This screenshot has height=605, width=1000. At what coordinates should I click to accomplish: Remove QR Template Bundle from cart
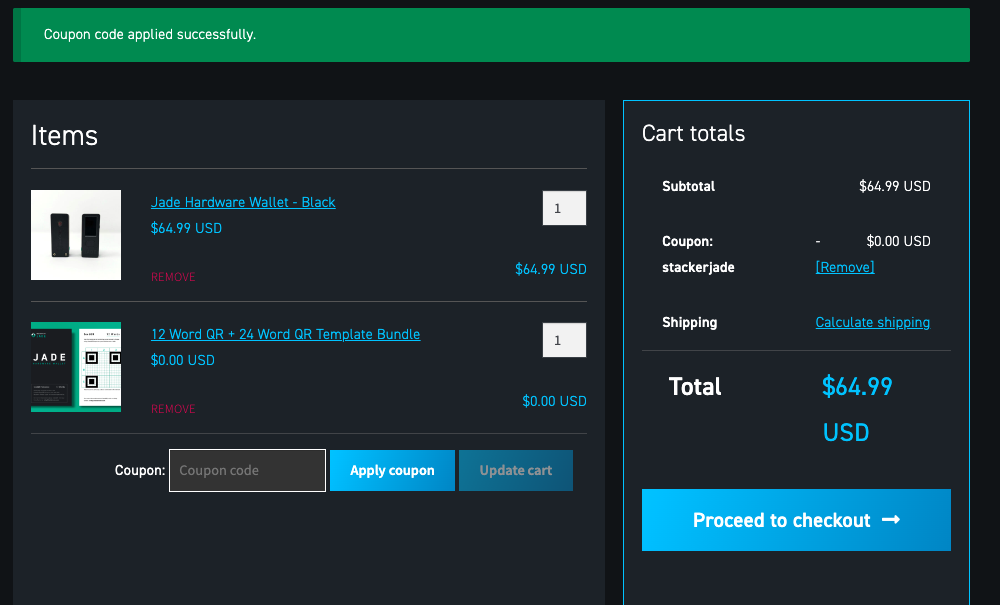(x=173, y=409)
